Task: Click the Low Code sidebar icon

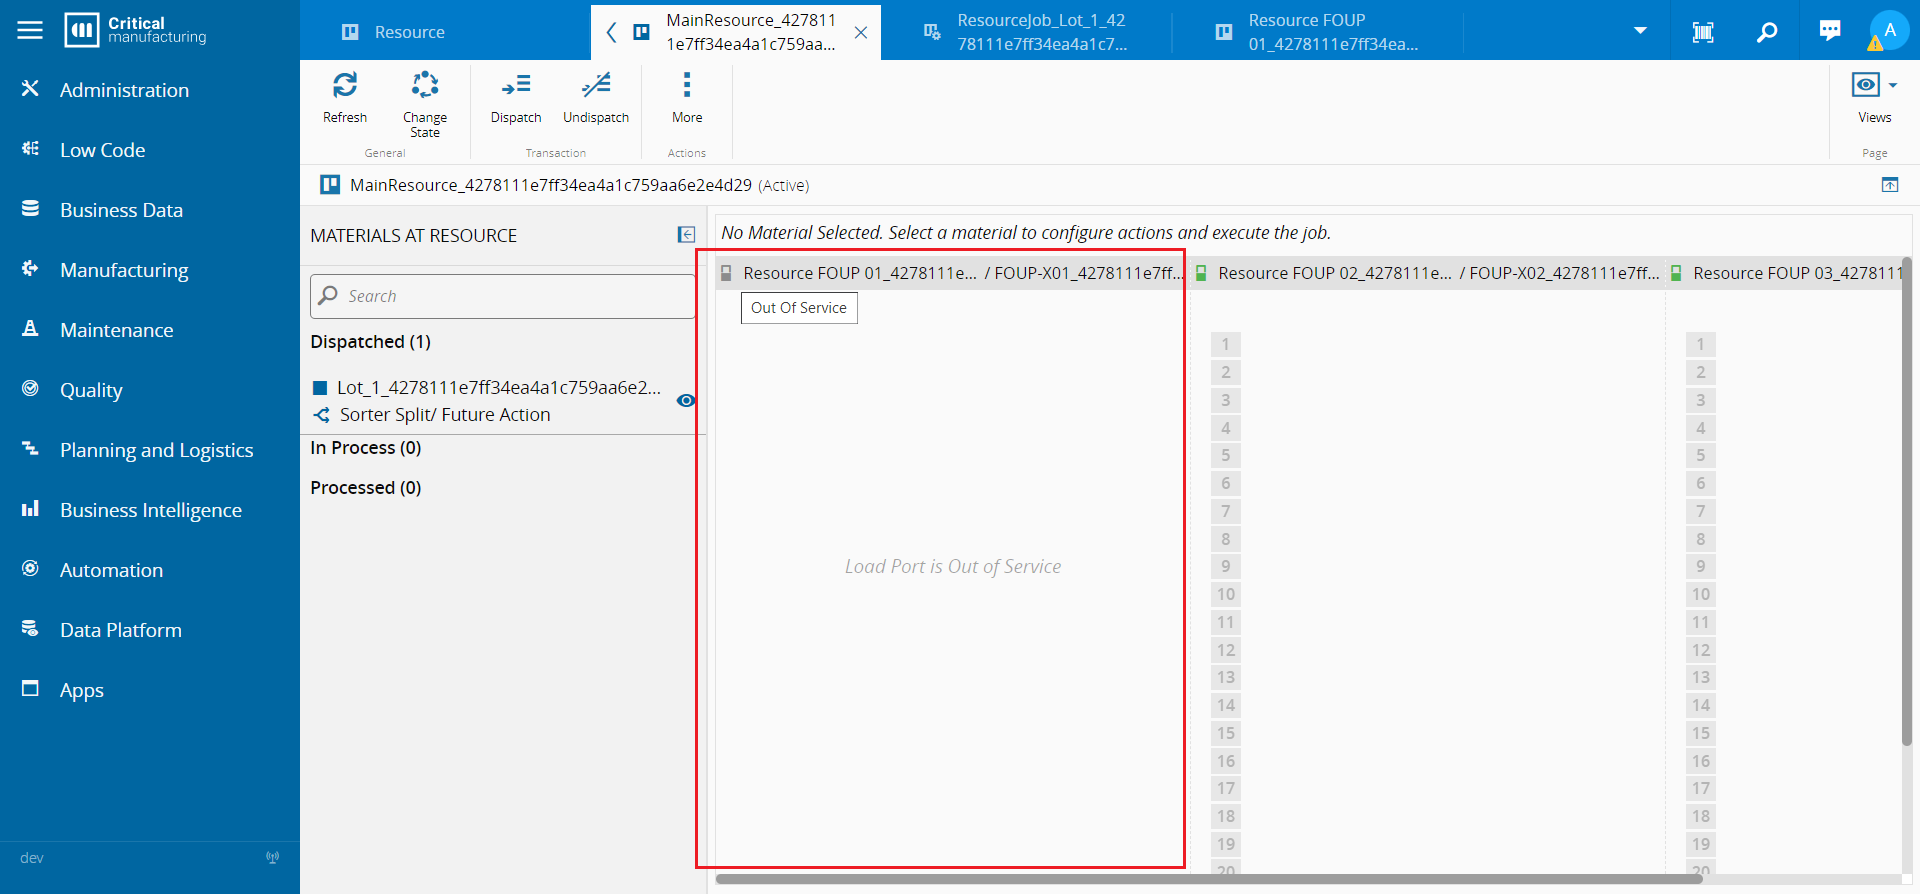Action: tap(30, 148)
